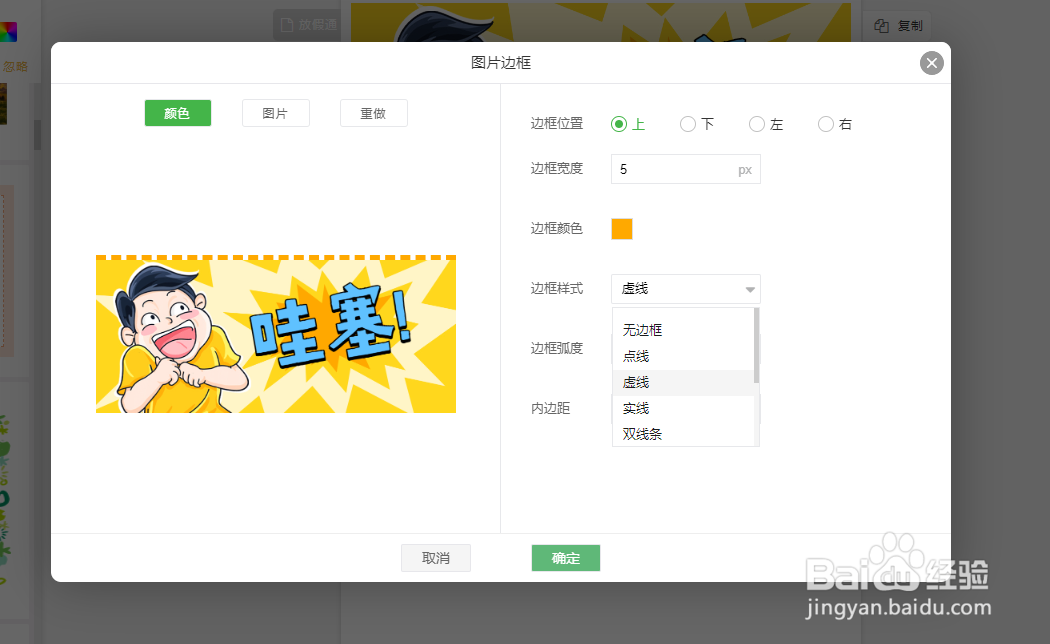This screenshot has width=1050, height=644.
Task: Choose 虚线 from the style list
Action: (x=683, y=382)
